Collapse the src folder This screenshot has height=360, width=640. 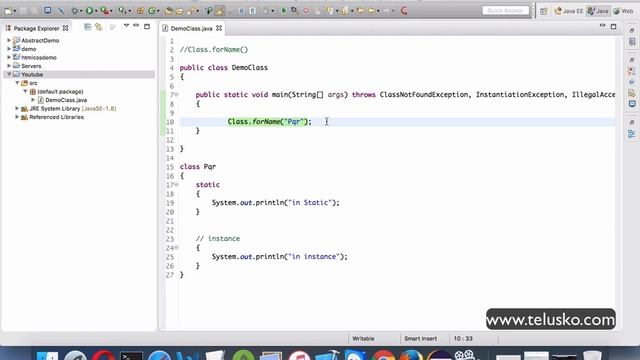[17, 83]
